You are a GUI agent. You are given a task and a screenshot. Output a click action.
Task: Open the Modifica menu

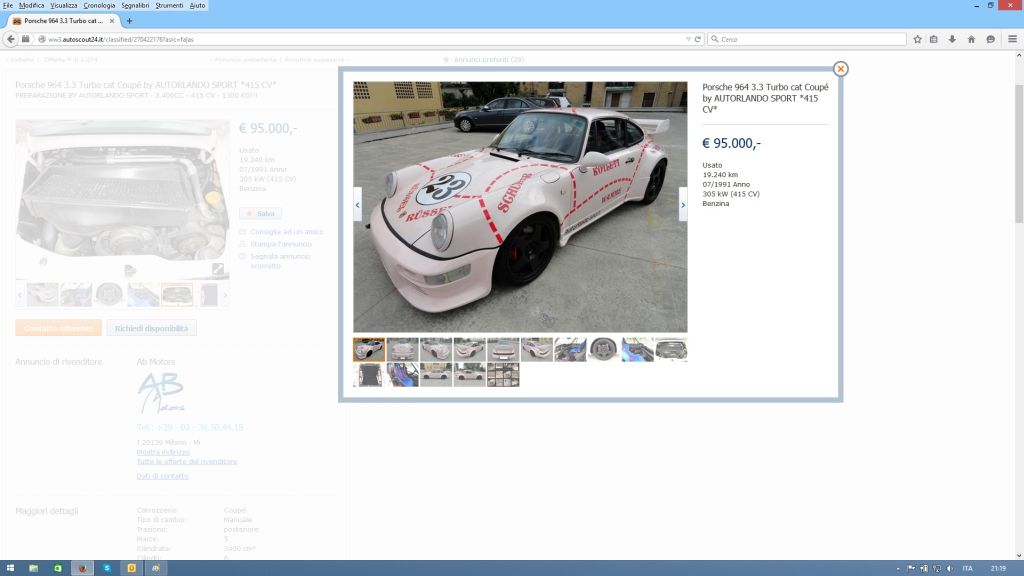point(31,5)
